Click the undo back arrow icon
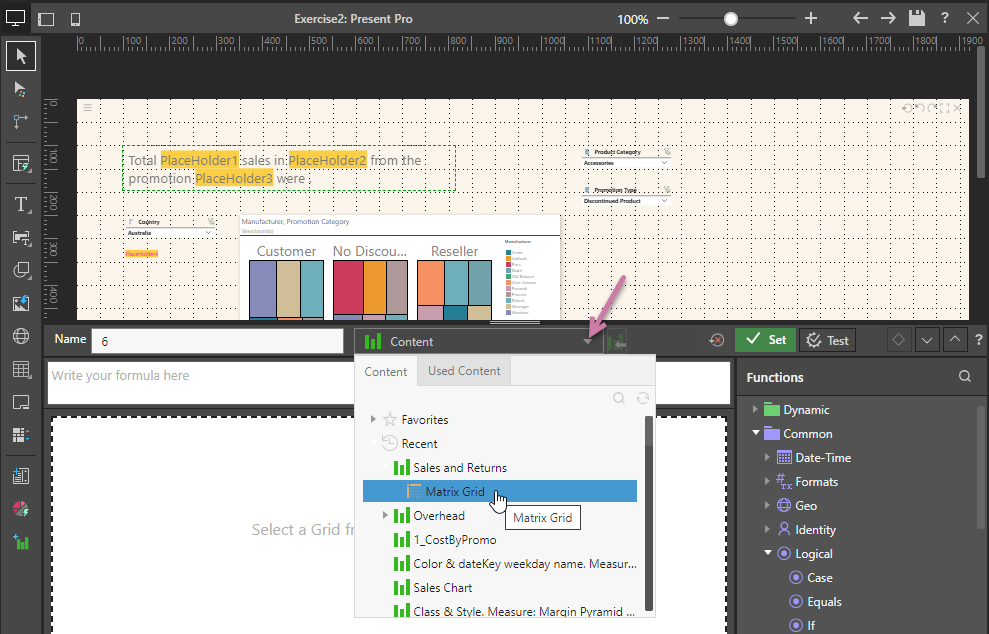Viewport: 989px width, 634px height. (x=860, y=18)
